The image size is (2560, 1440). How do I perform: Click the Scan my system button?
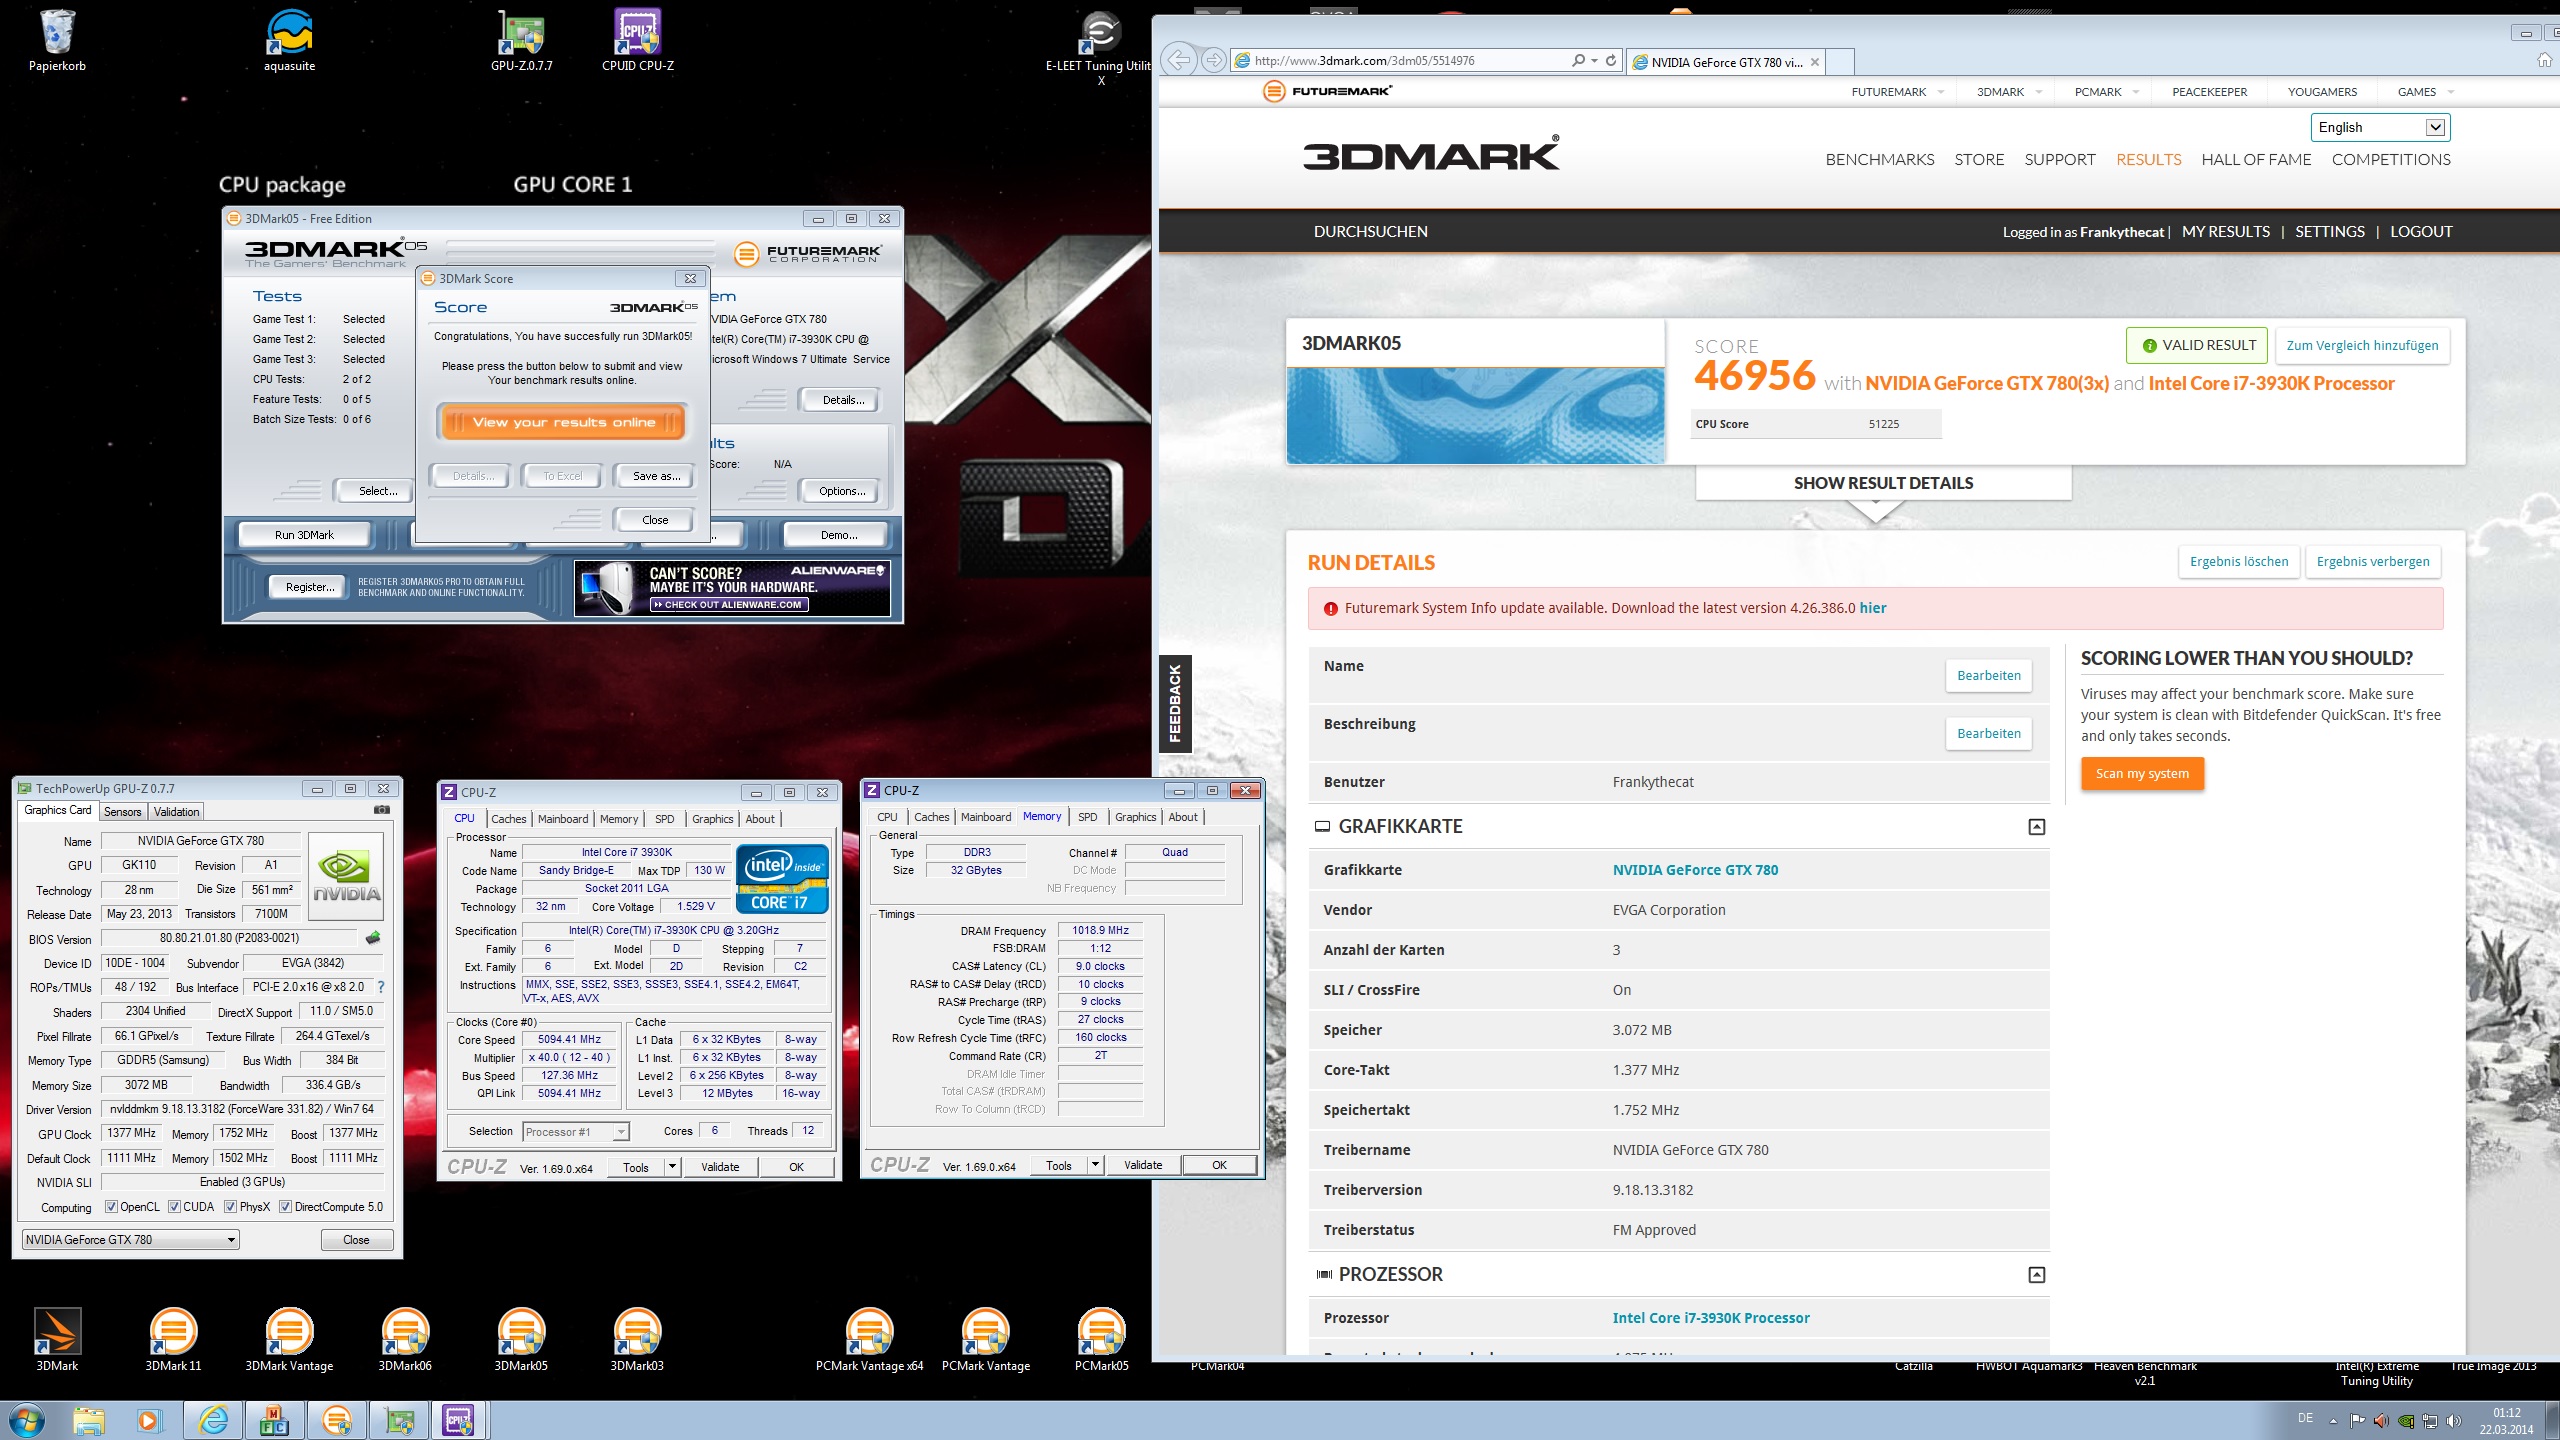(2142, 774)
